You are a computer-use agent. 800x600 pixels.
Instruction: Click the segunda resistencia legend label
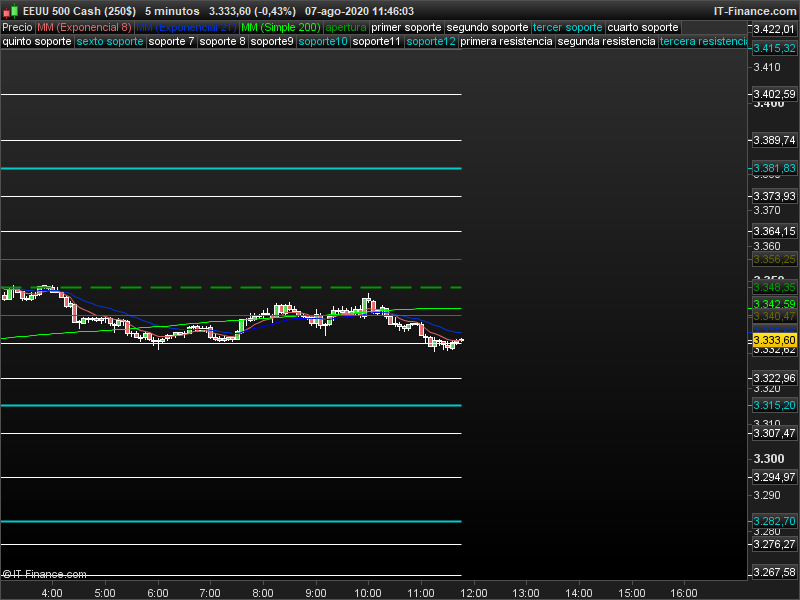click(x=607, y=42)
